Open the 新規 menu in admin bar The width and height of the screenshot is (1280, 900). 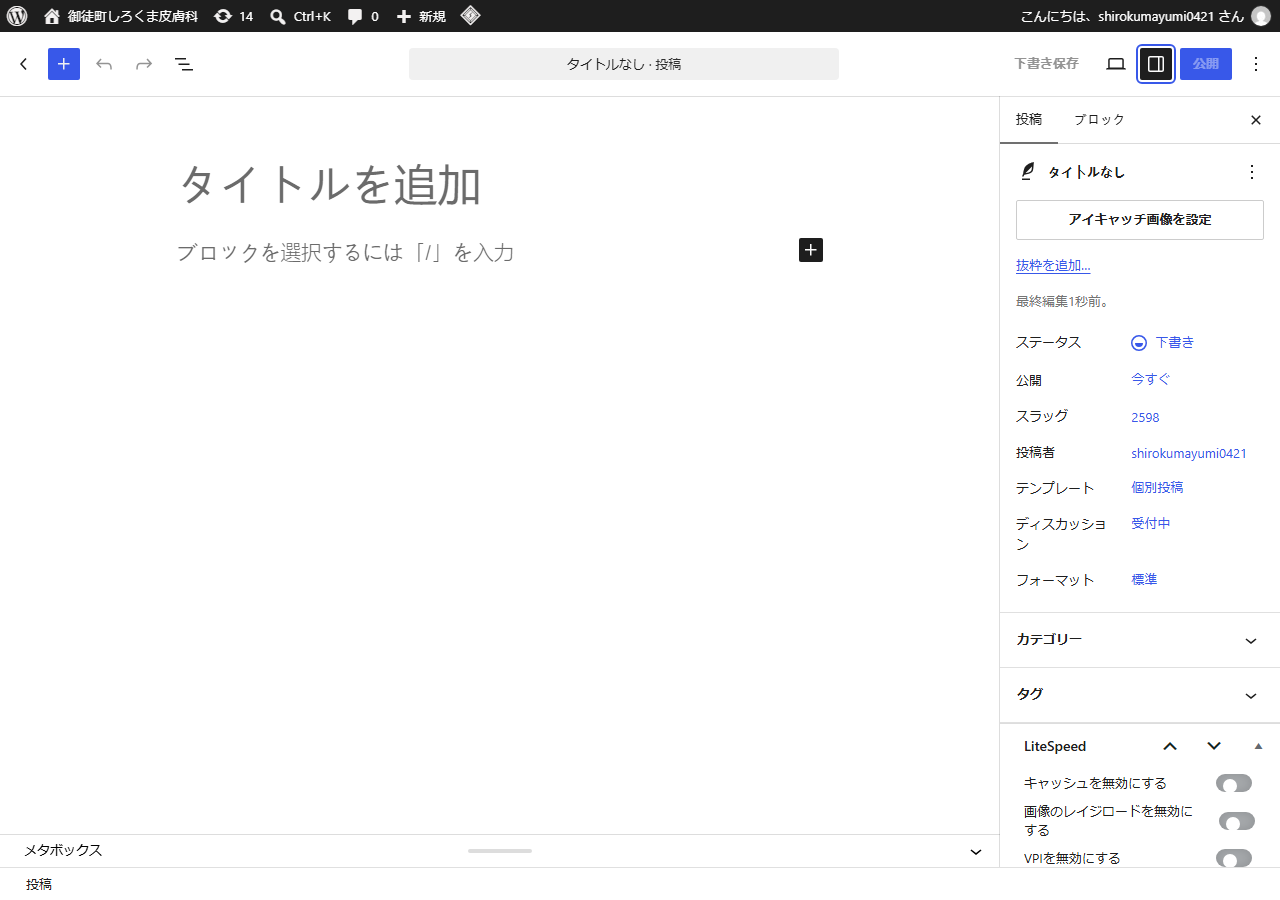[x=421, y=16]
